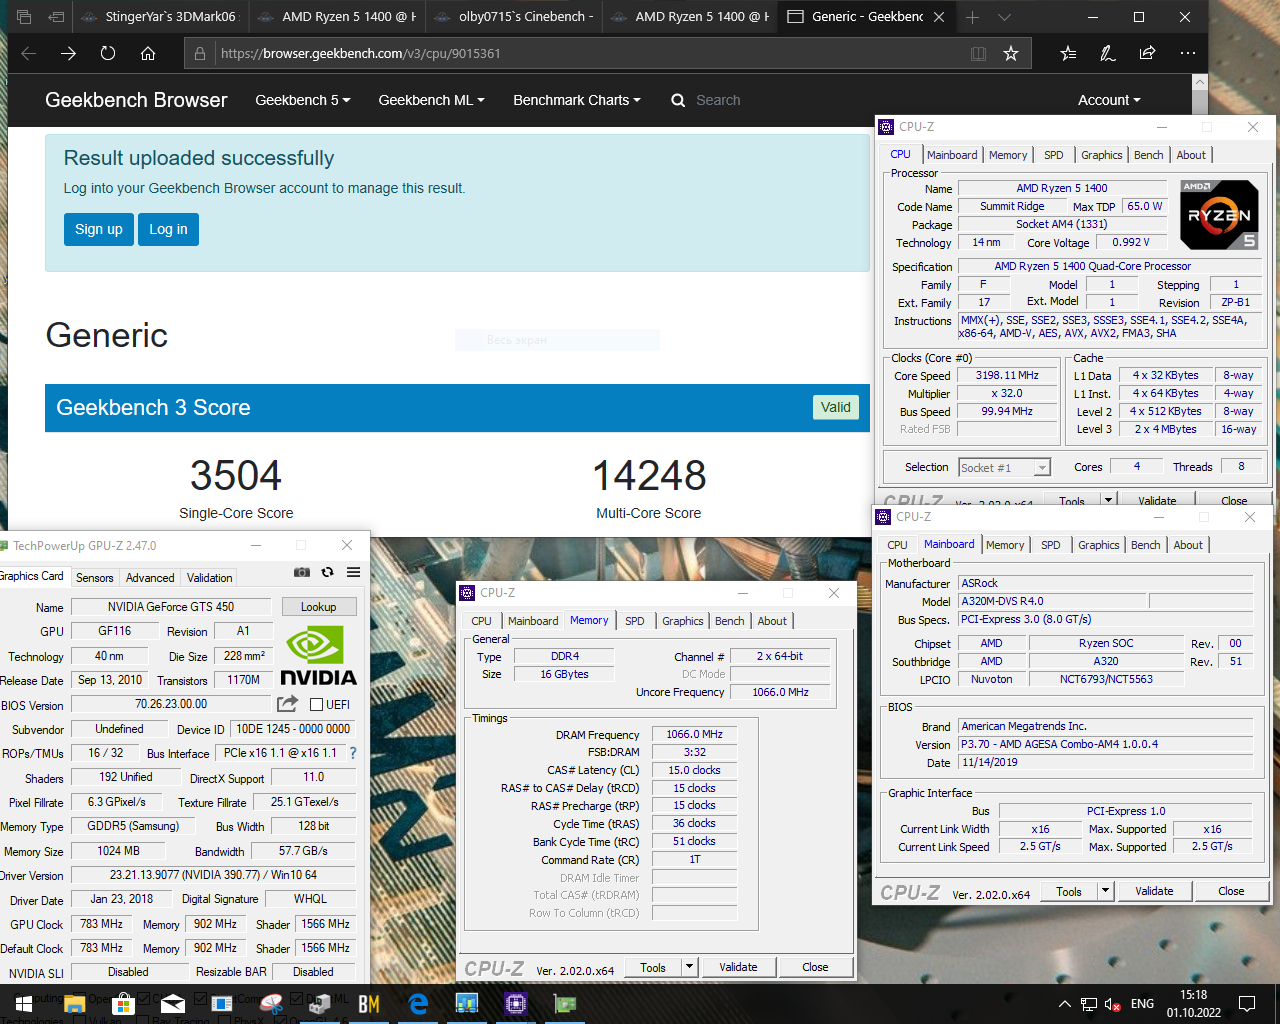
Task: Click the ENG language indicator
Action: coord(1142,1004)
